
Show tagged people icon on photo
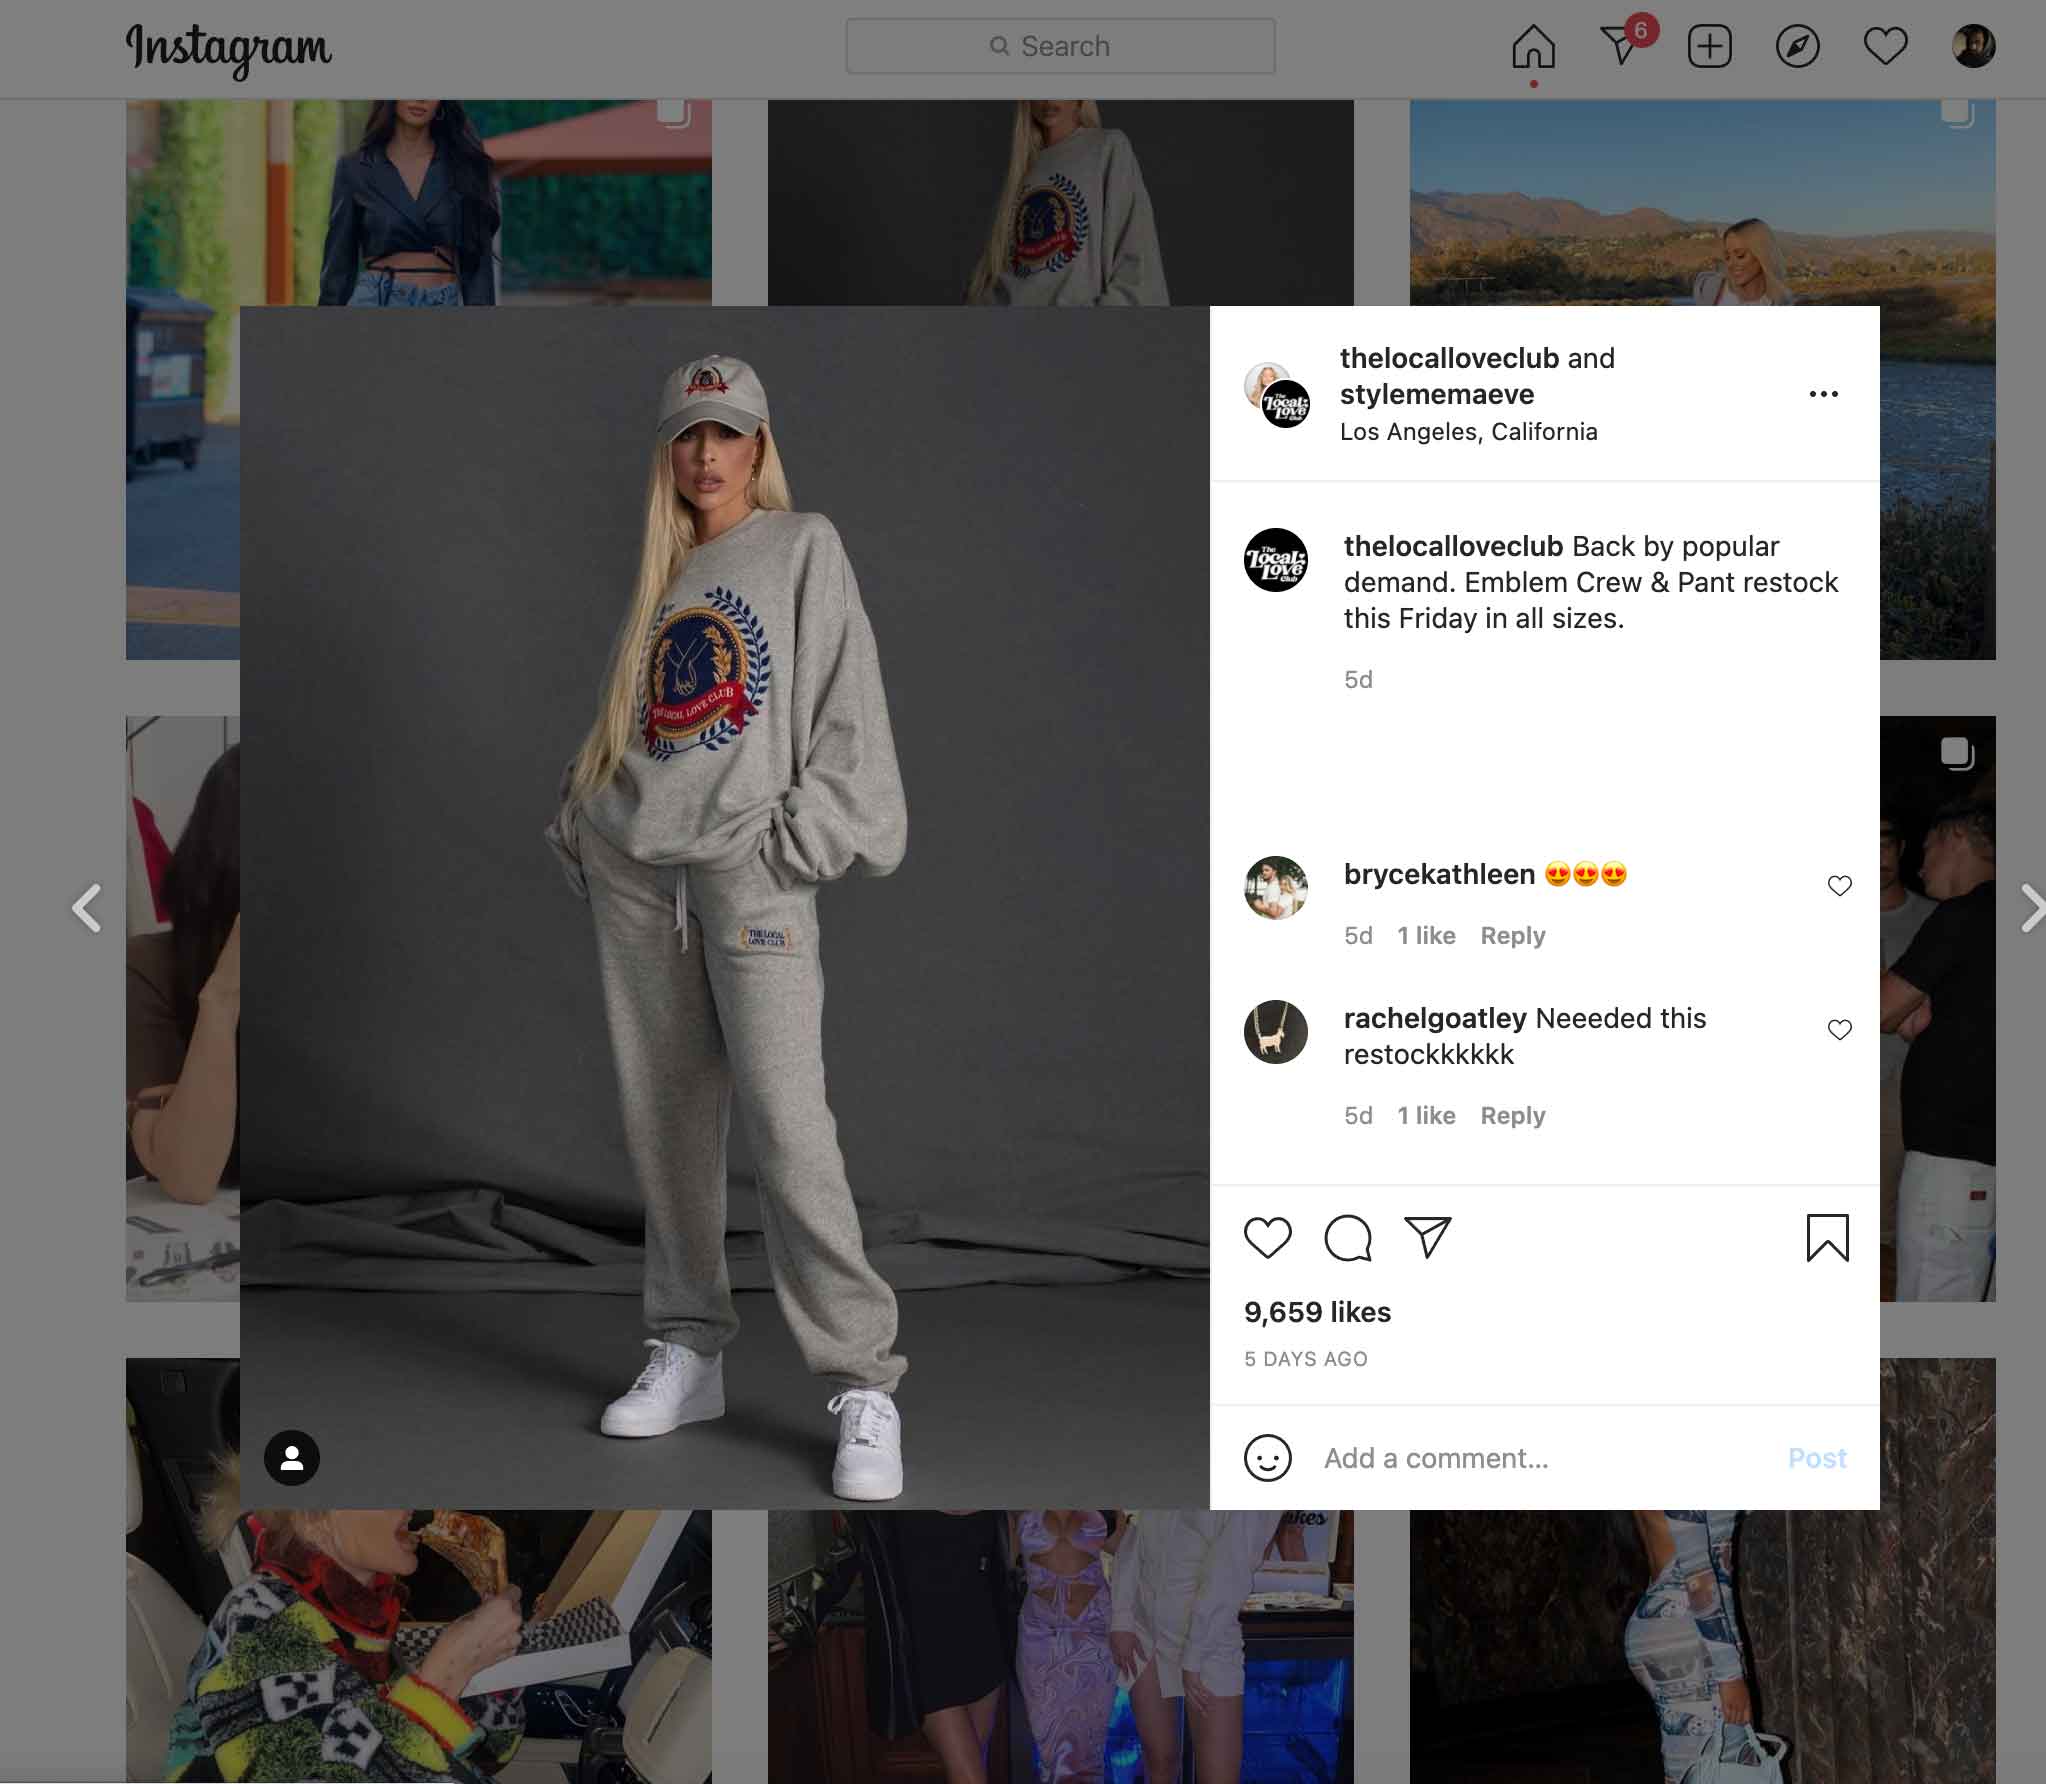point(292,1458)
